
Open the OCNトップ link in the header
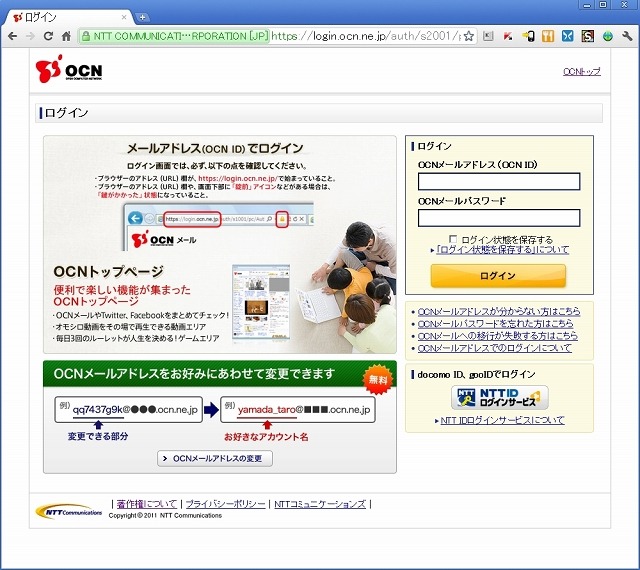coord(582,71)
